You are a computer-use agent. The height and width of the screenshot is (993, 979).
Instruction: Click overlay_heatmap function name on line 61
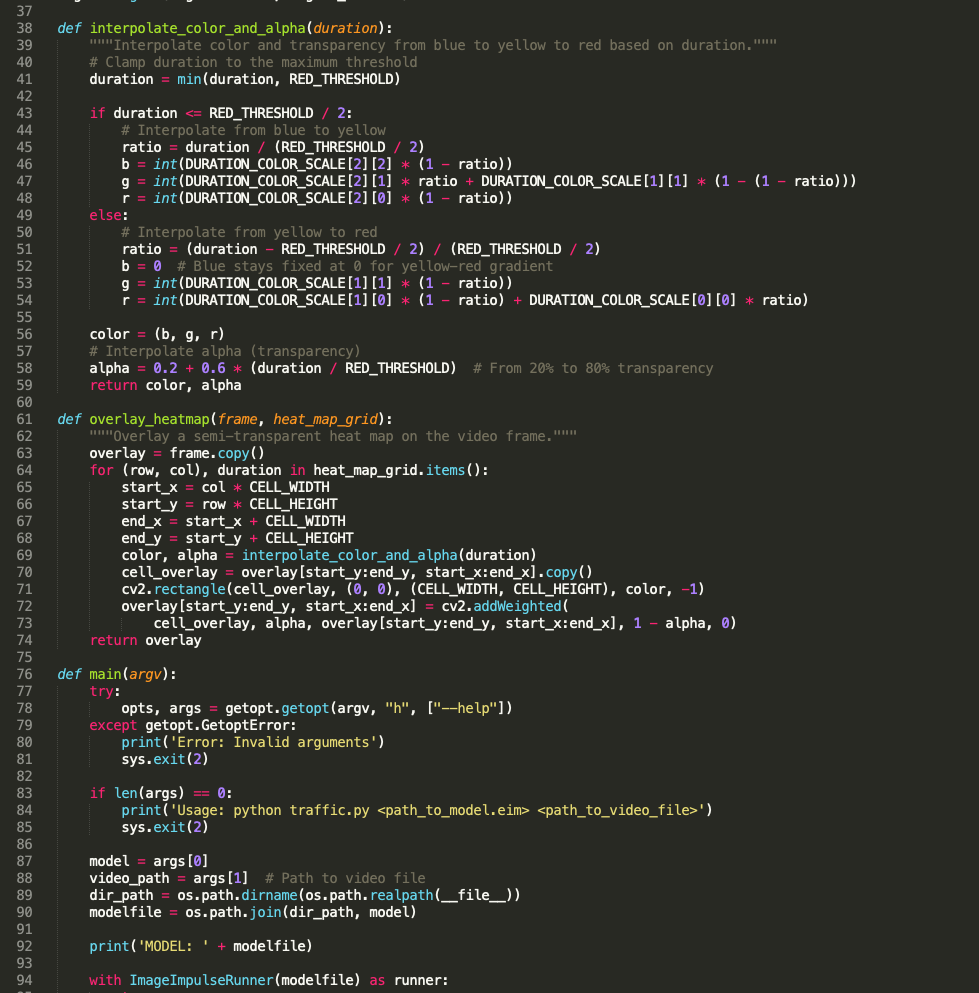point(149,419)
